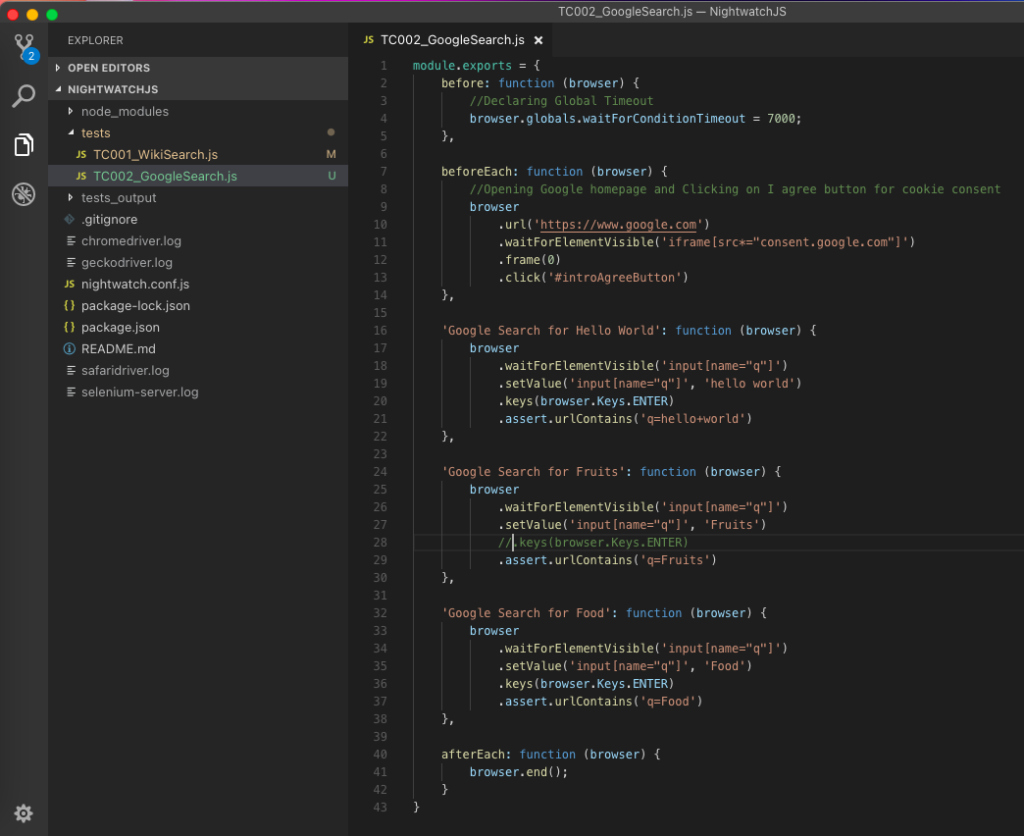Image resolution: width=1024 pixels, height=836 pixels.
Task: Click the package-lock.json braces icon
Action: coord(69,306)
